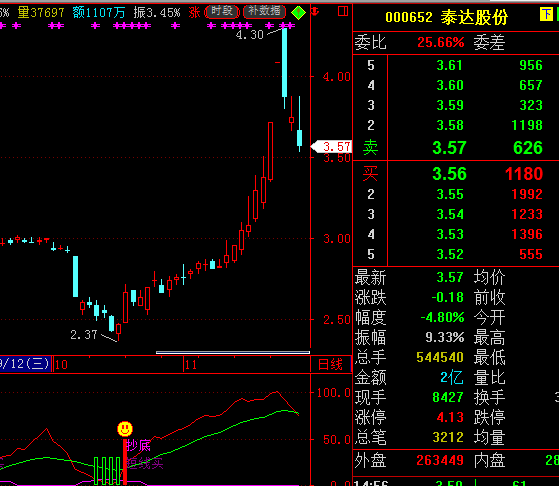
Task: Select the 买 buy-one price 3.56 row
Action: click(x=456, y=174)
